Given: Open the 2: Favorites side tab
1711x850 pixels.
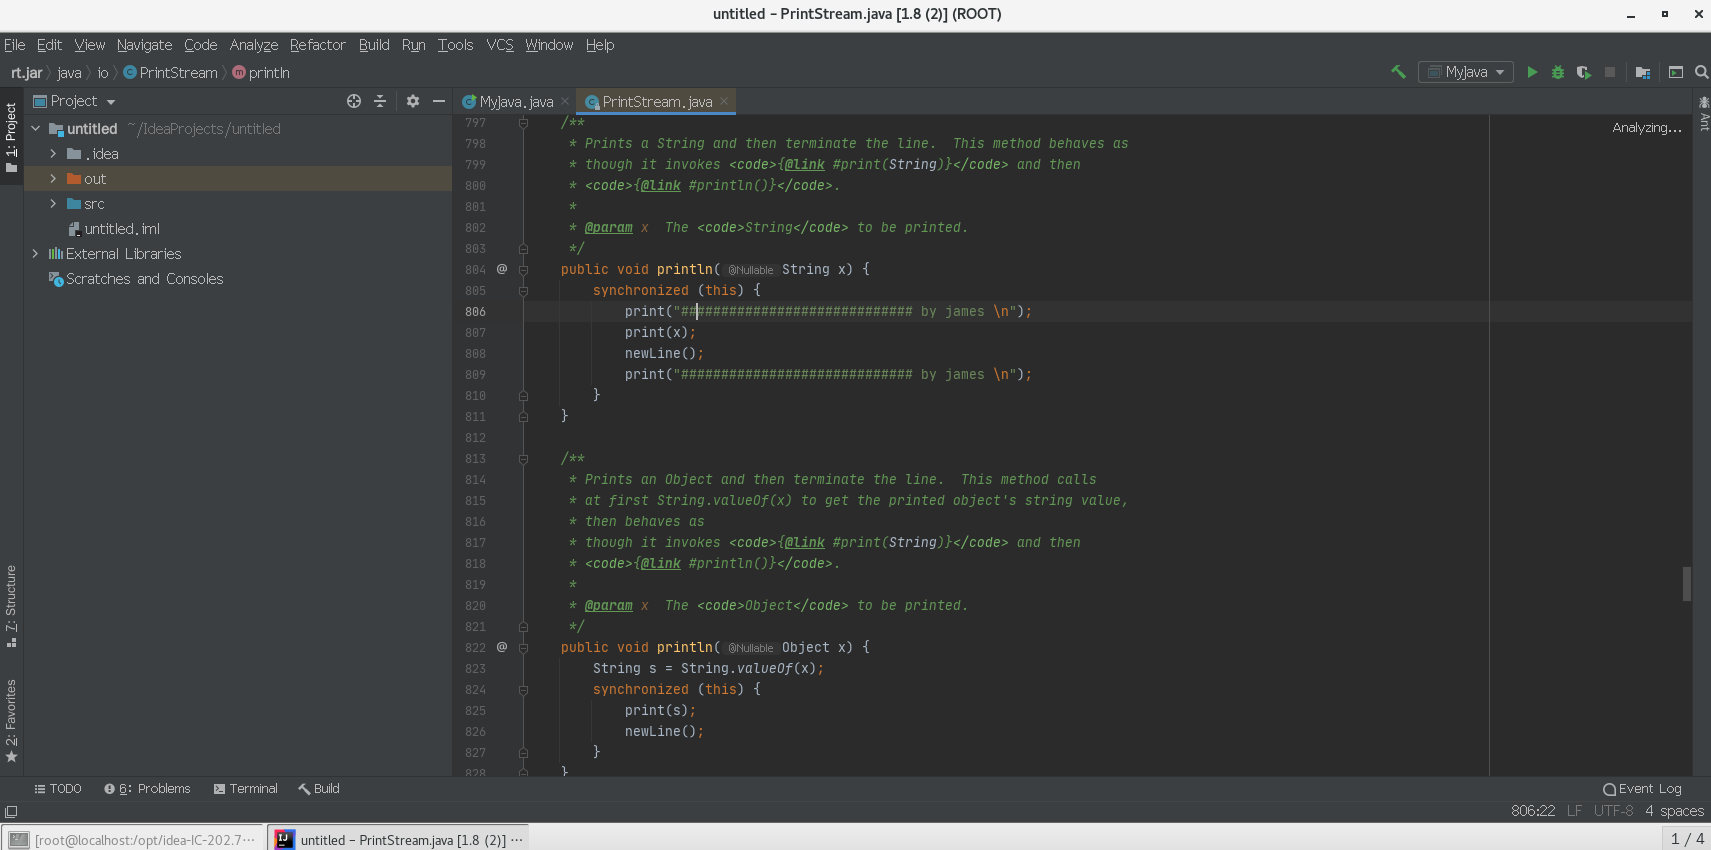Looking at the screenshot, I should click(11, 721).
